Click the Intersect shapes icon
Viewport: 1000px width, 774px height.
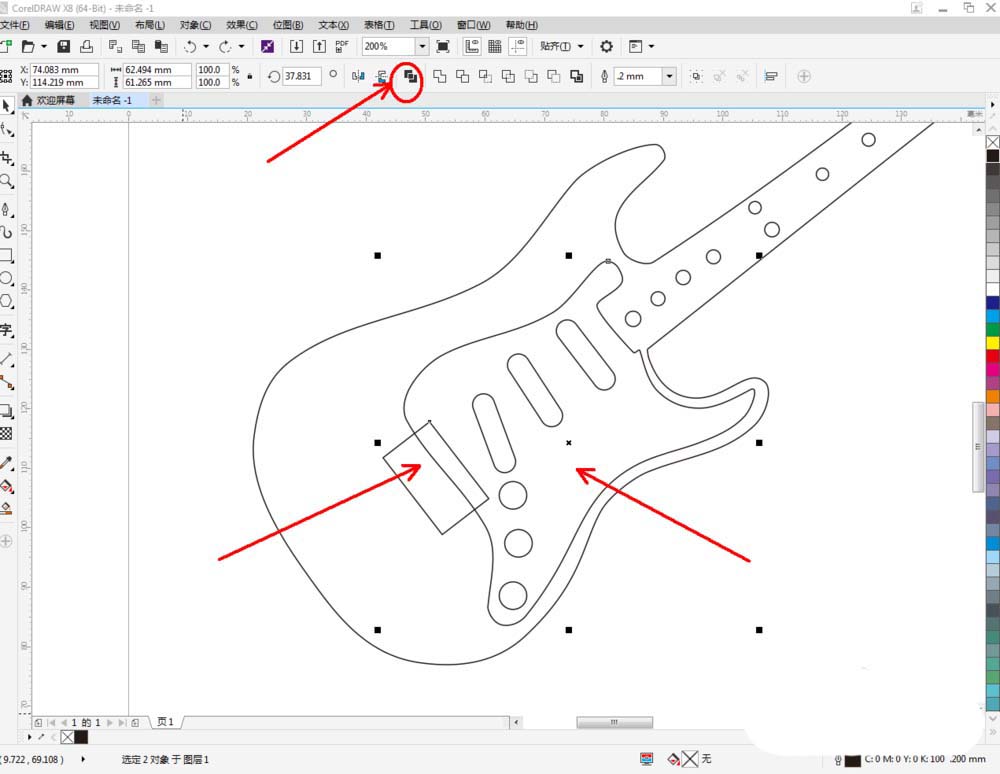click(485, 77)
